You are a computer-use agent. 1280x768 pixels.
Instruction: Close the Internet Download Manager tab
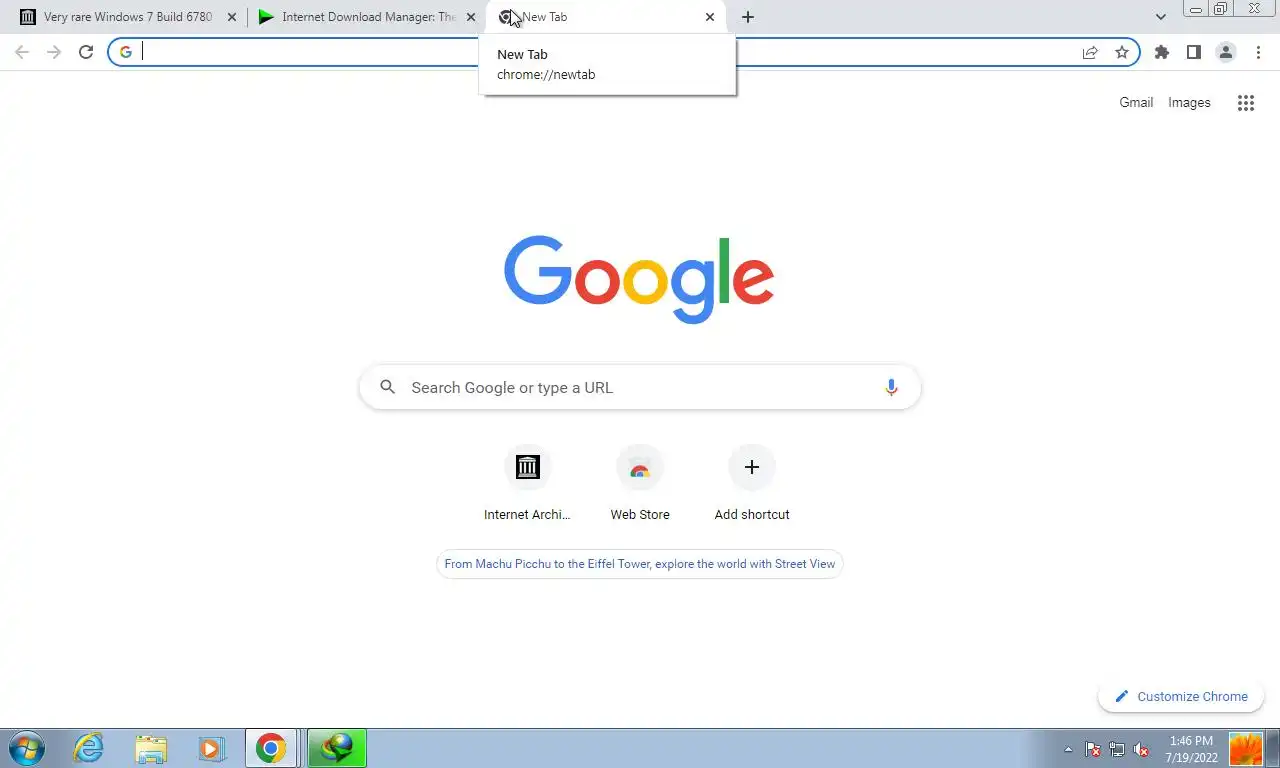click(x=471, y=17)
